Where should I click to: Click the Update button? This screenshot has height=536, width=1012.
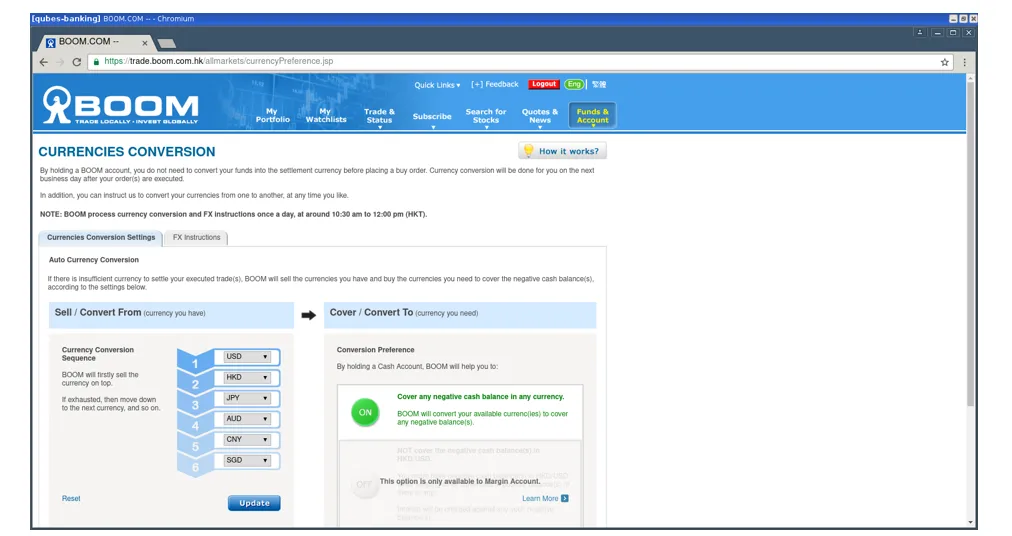[x=254, y=503]
